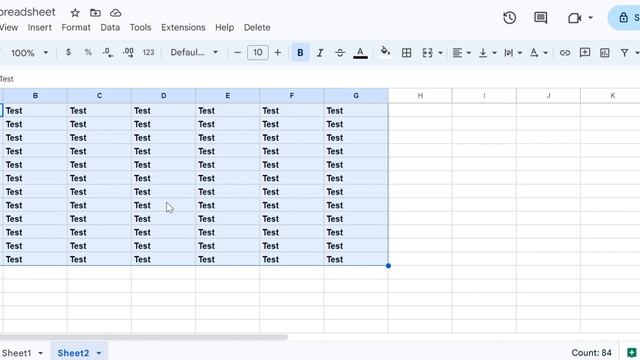
Task: Click the insert chart icon
Action: tap(605, 53)
